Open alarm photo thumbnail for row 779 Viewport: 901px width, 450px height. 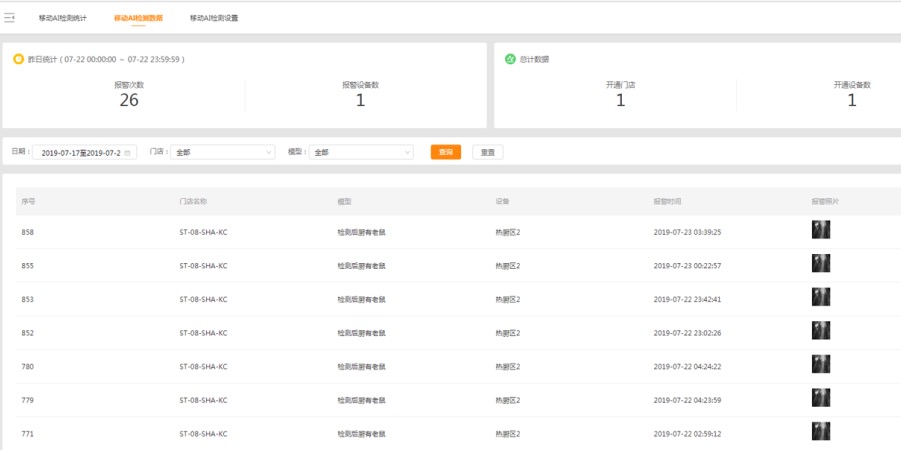click(x=821, y=397)
